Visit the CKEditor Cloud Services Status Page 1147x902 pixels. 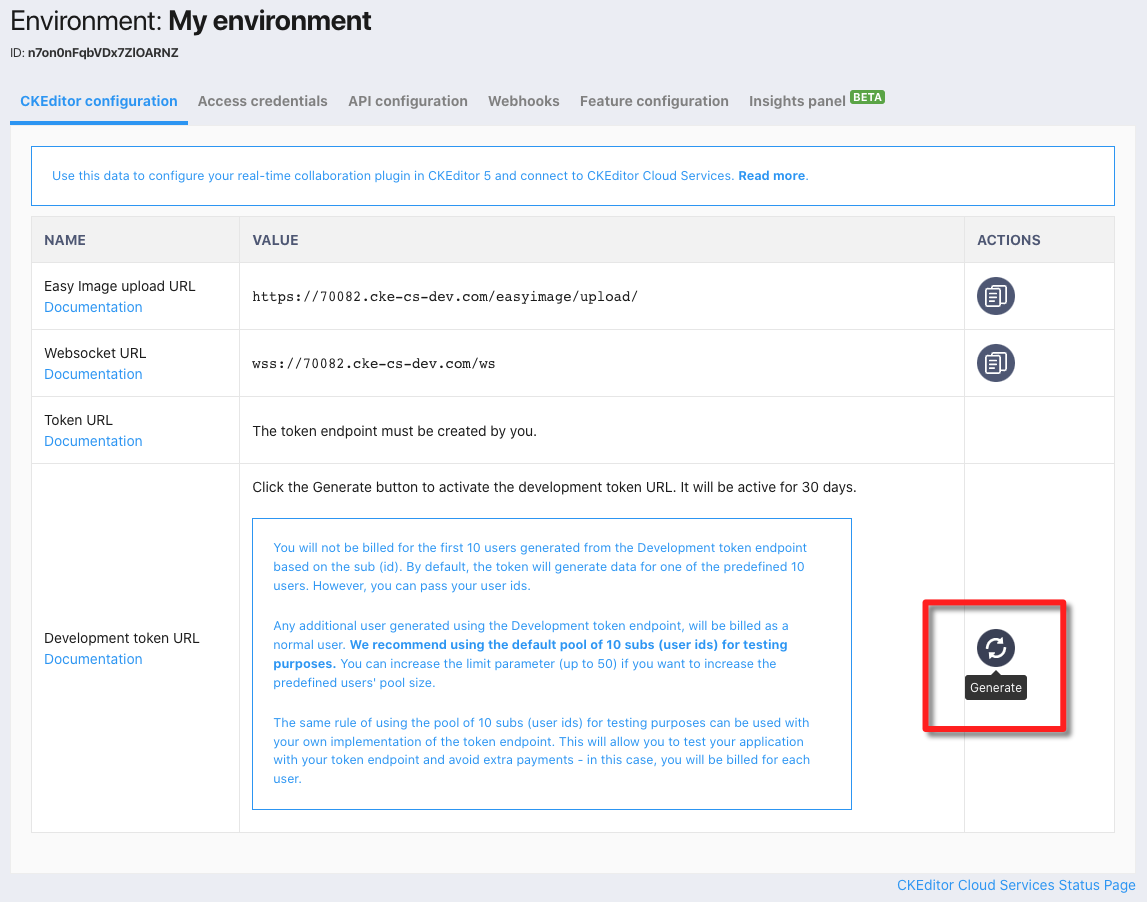[x=1016, y=885]
